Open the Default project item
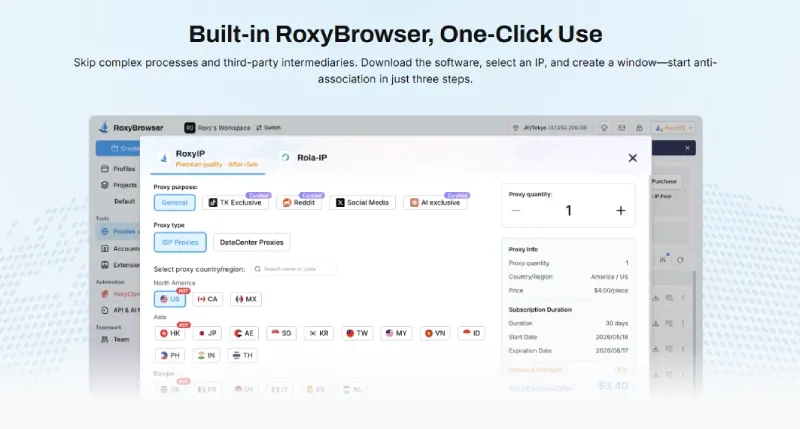Screen dimensions: 800x429 click(x=124, y=201)
